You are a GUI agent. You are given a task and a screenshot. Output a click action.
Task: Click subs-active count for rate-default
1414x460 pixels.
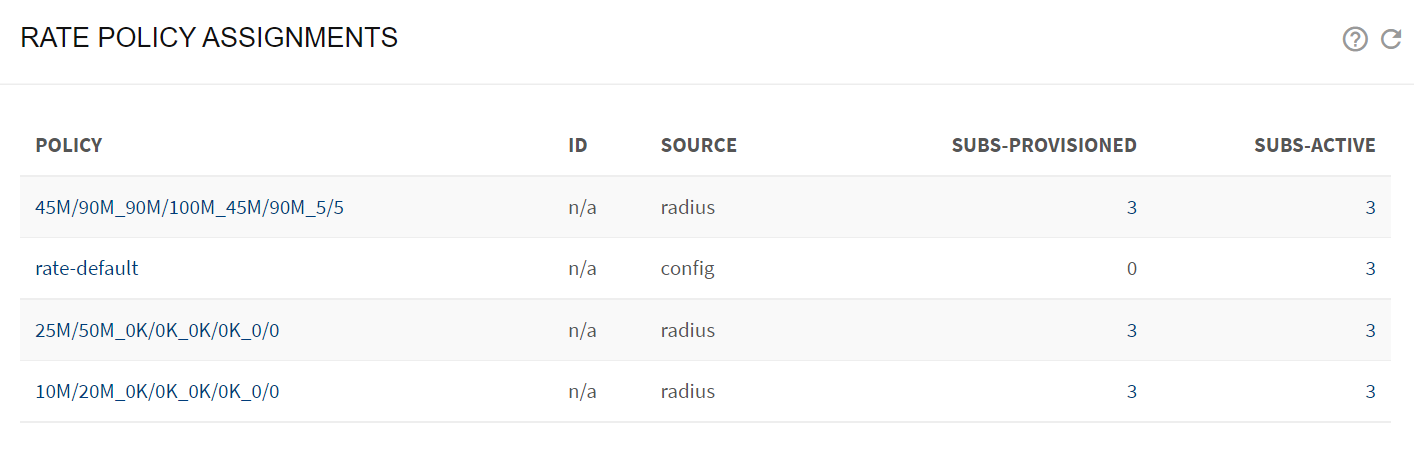pos(1371,269)
